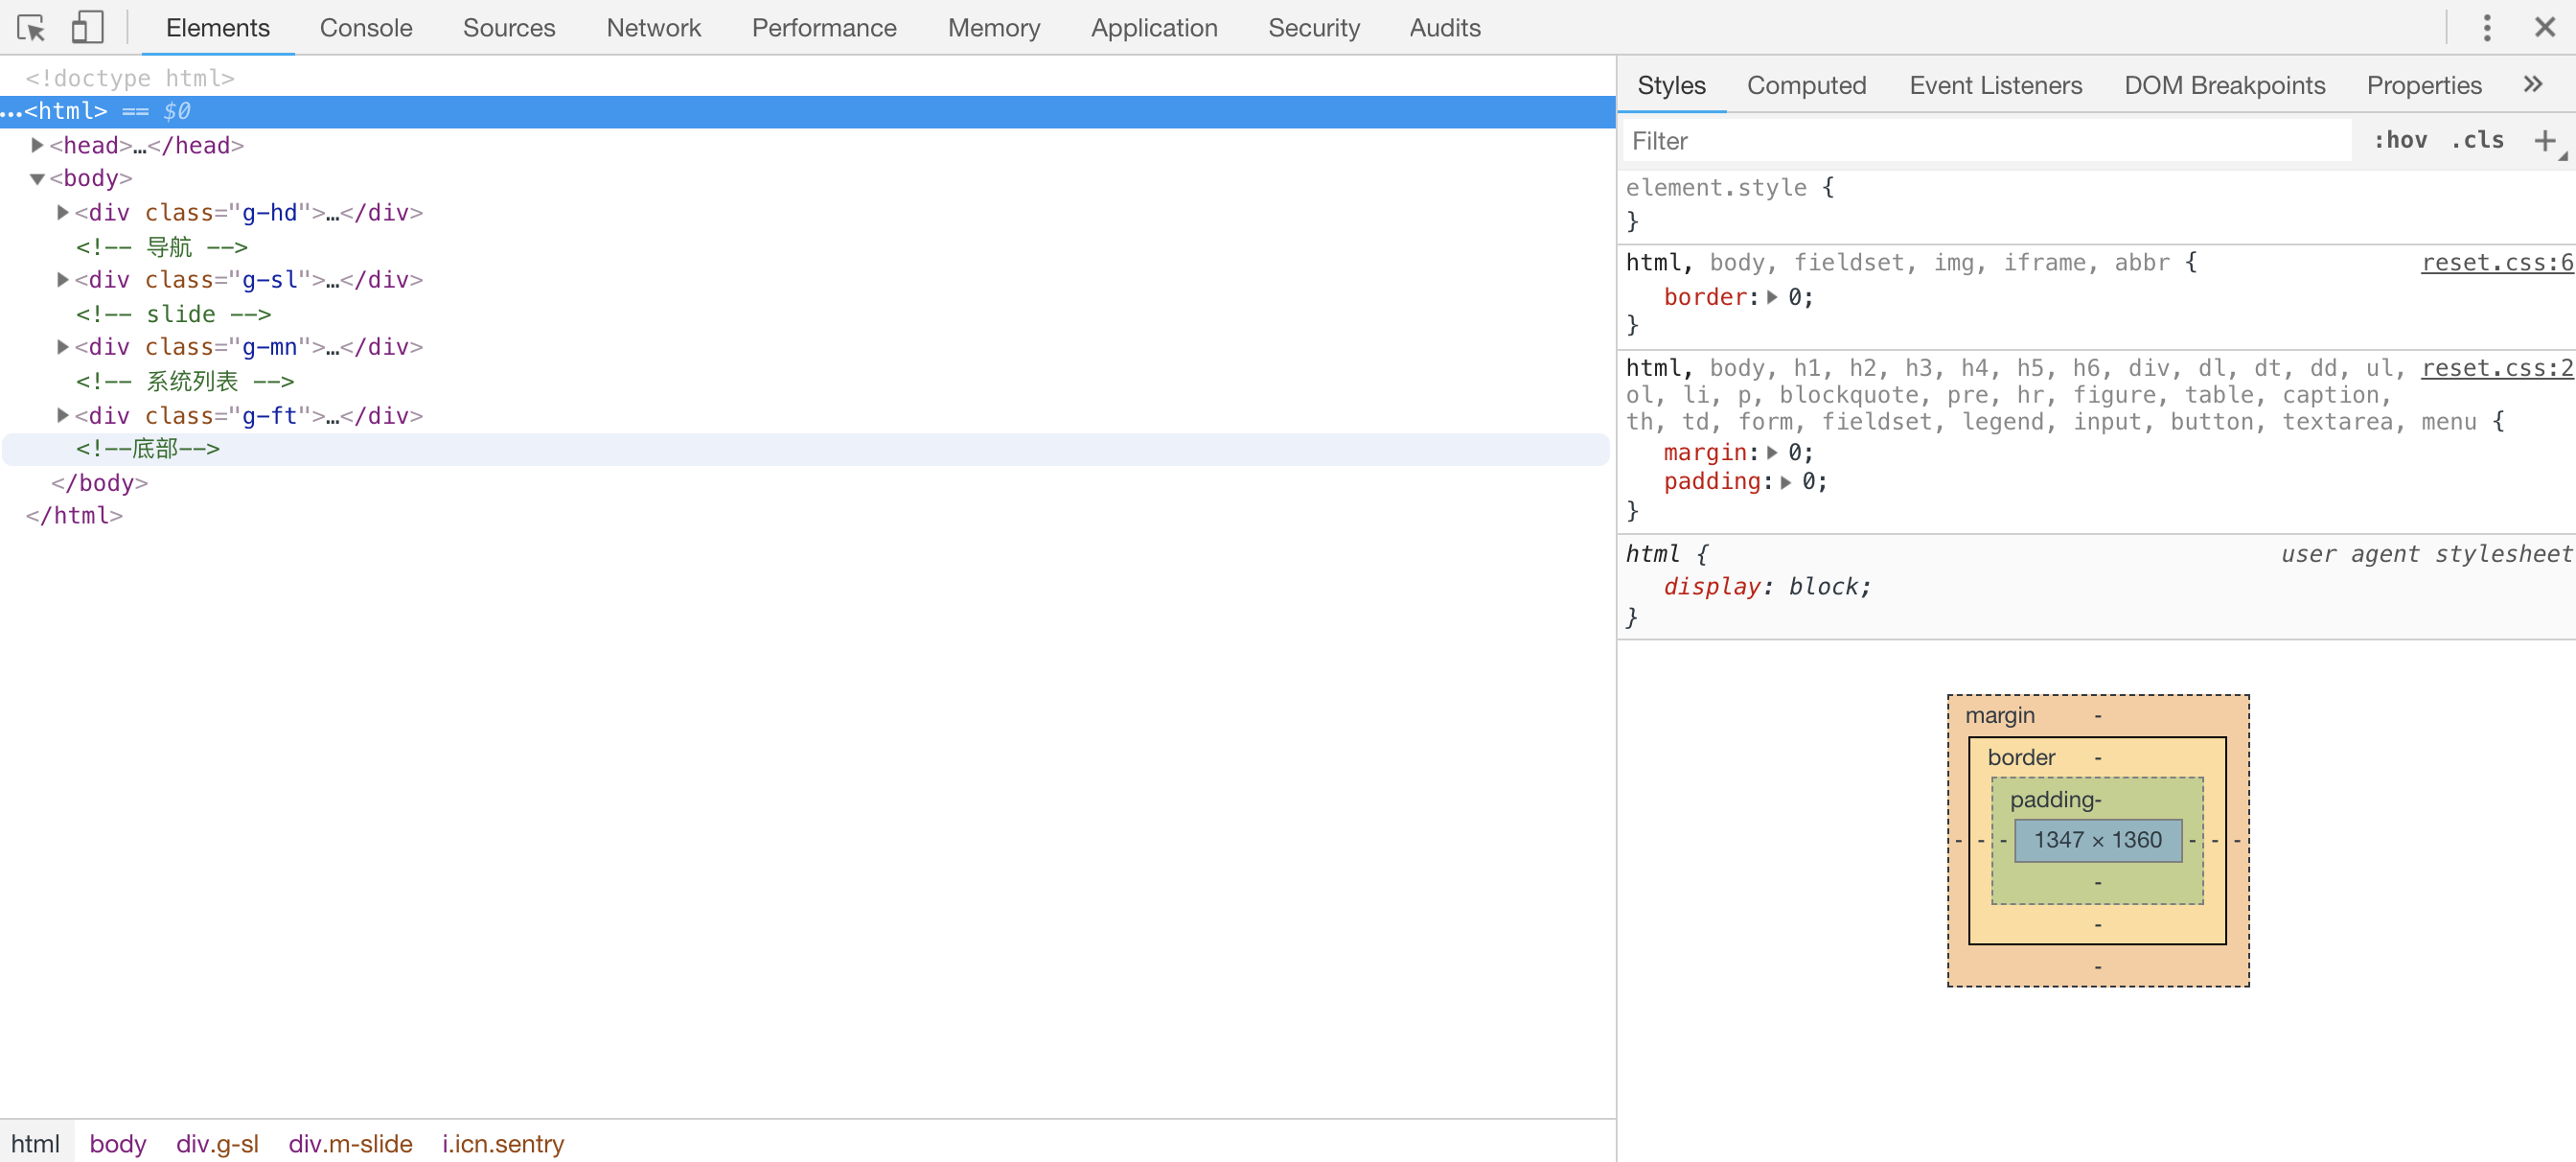Expand the head element node
The image size is (2576, 1162).
pos(37,145)
